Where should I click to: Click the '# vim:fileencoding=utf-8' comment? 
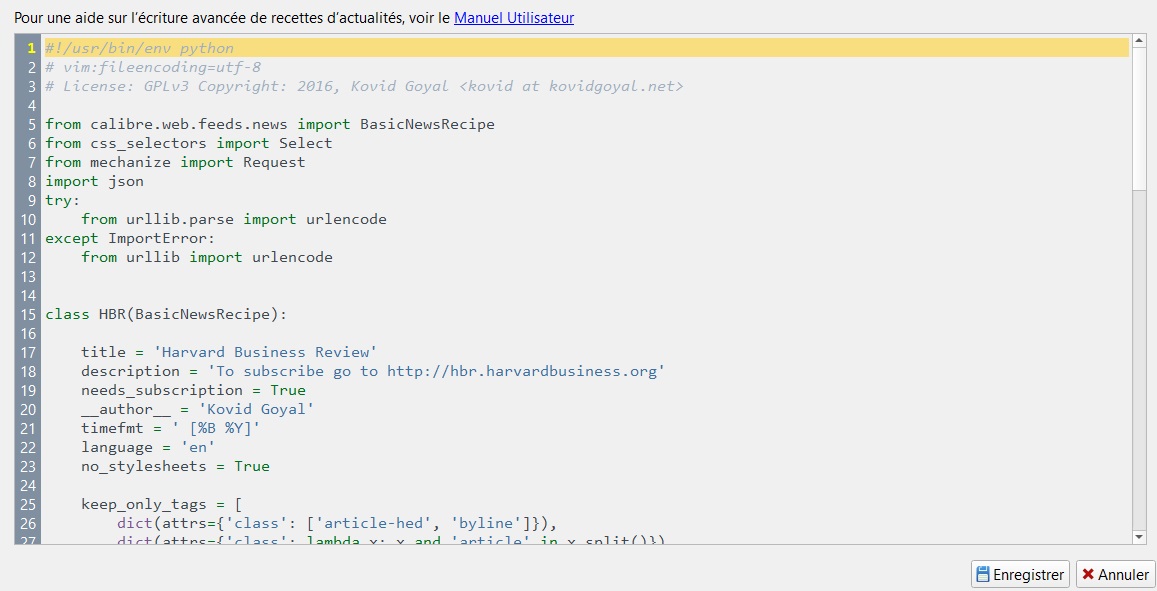pos(153,67)
